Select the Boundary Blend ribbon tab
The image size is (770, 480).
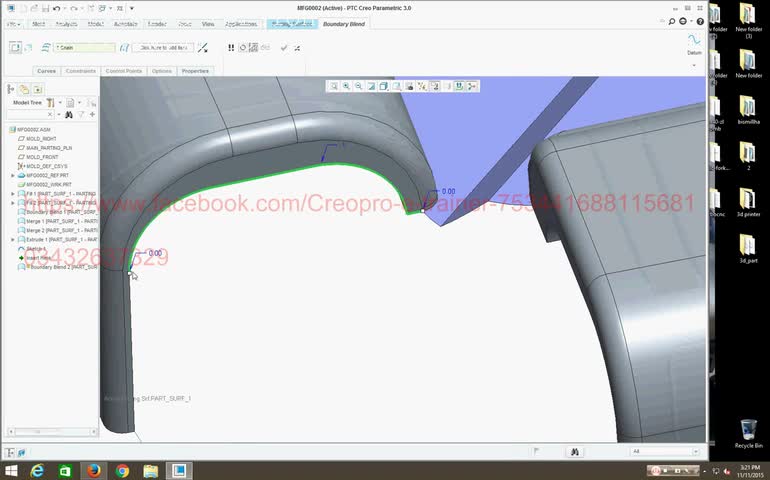344,24
